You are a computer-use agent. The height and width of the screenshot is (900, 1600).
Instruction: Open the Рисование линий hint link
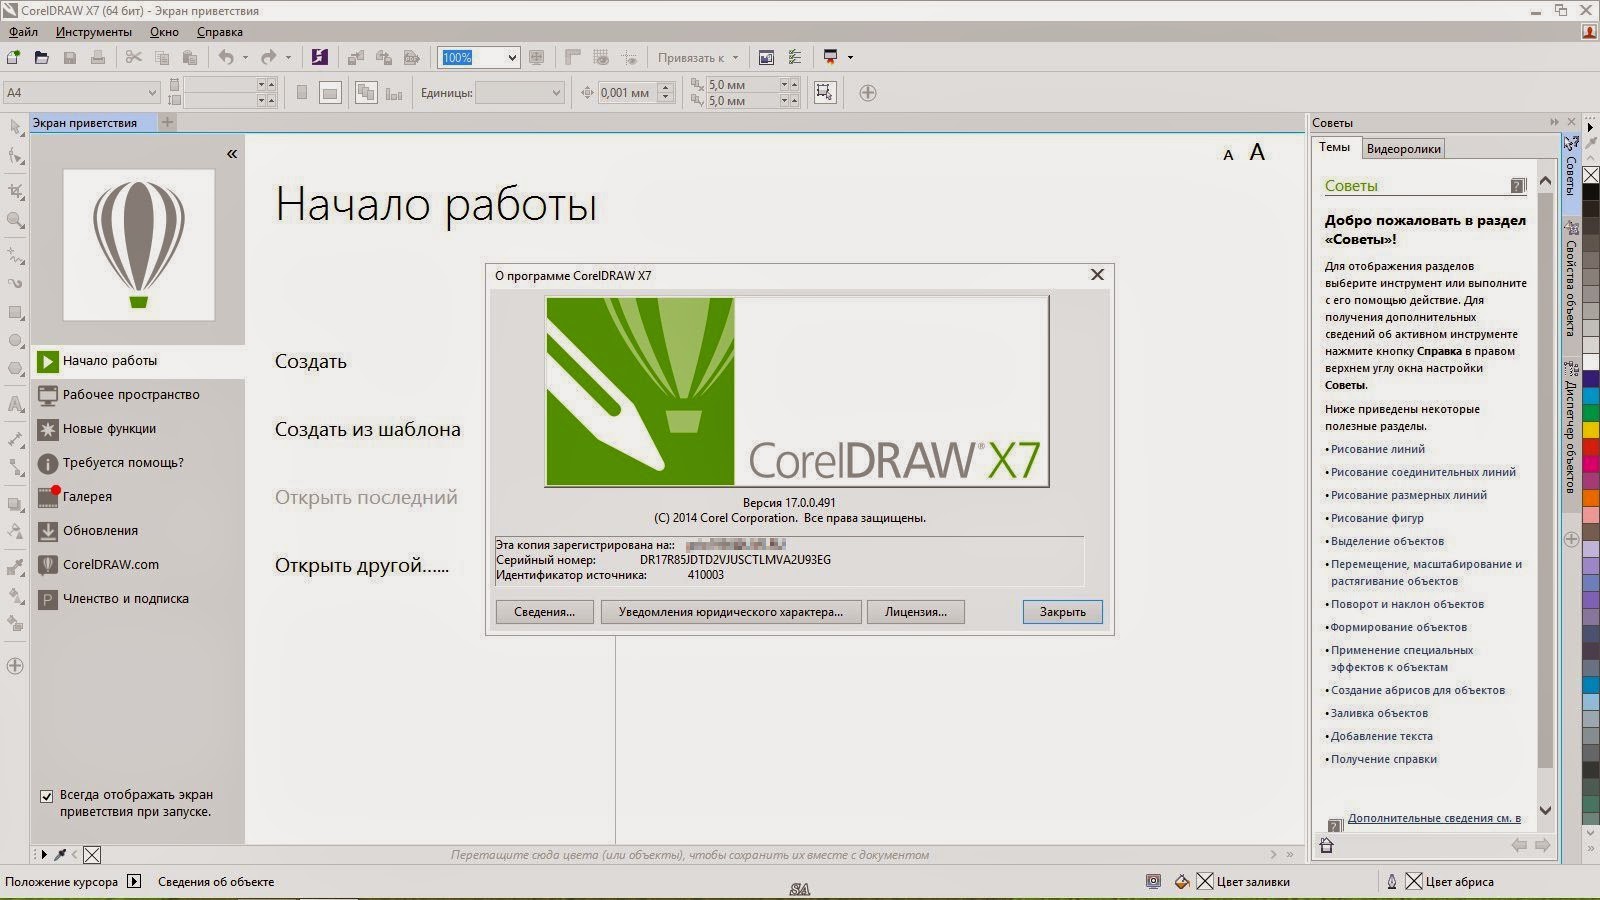tap(1377, 450)
